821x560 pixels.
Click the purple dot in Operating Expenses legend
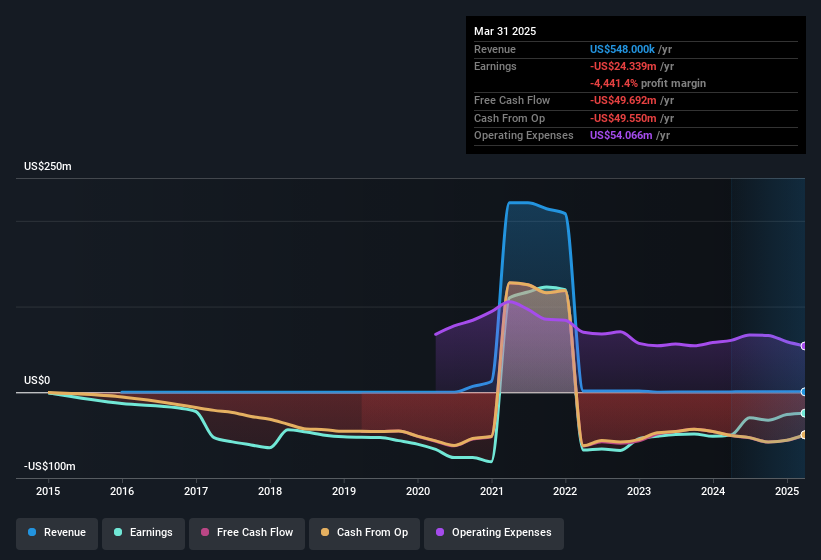coord(440,532)
